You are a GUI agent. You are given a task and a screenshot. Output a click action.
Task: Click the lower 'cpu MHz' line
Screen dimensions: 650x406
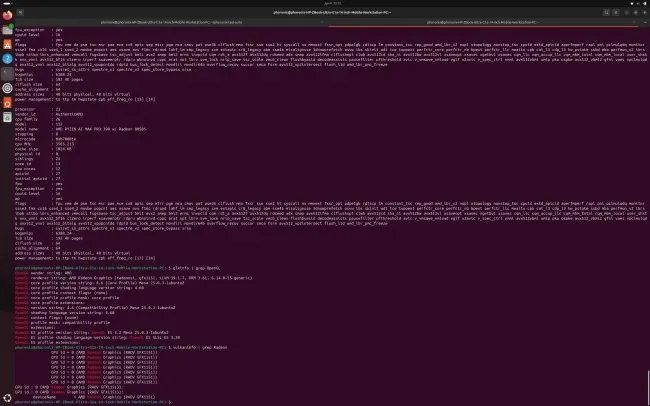coord(44,144)
